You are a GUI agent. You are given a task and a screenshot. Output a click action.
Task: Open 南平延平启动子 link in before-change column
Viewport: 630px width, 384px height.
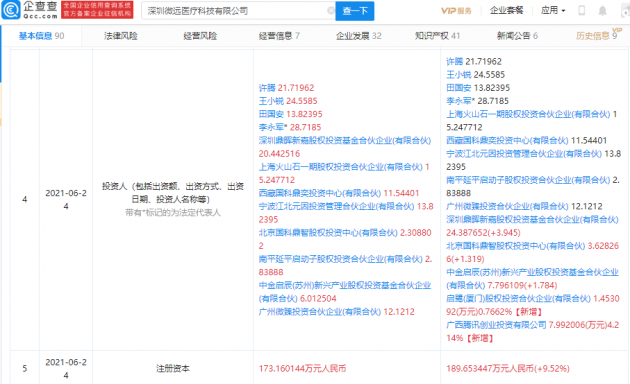tap(341, 259)
